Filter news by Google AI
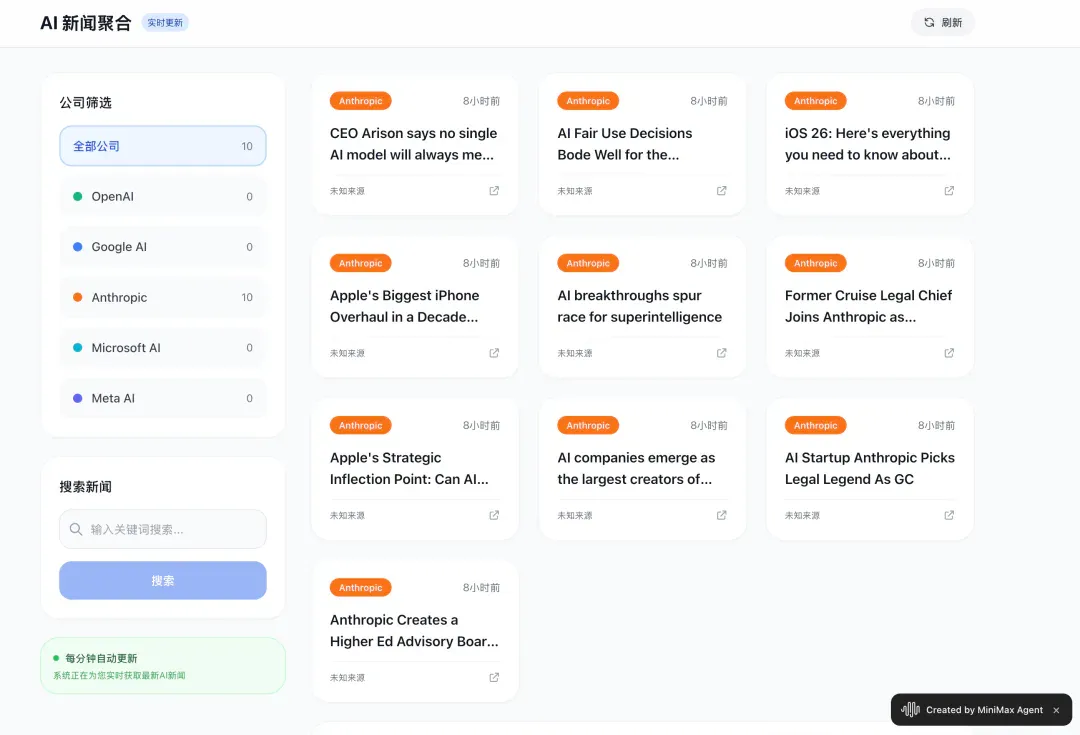1080x735 pixels. [x=163, y=247]
